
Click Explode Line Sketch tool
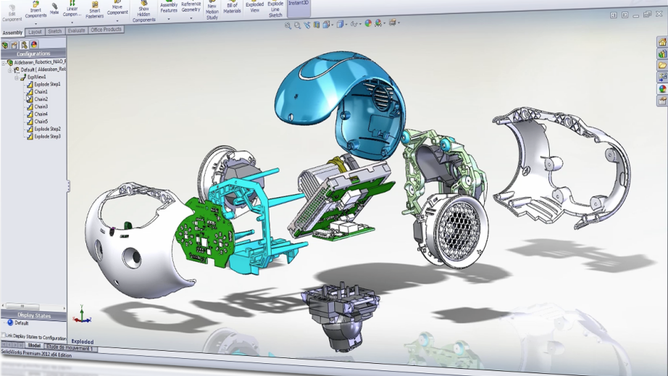(x=276, y=9)
